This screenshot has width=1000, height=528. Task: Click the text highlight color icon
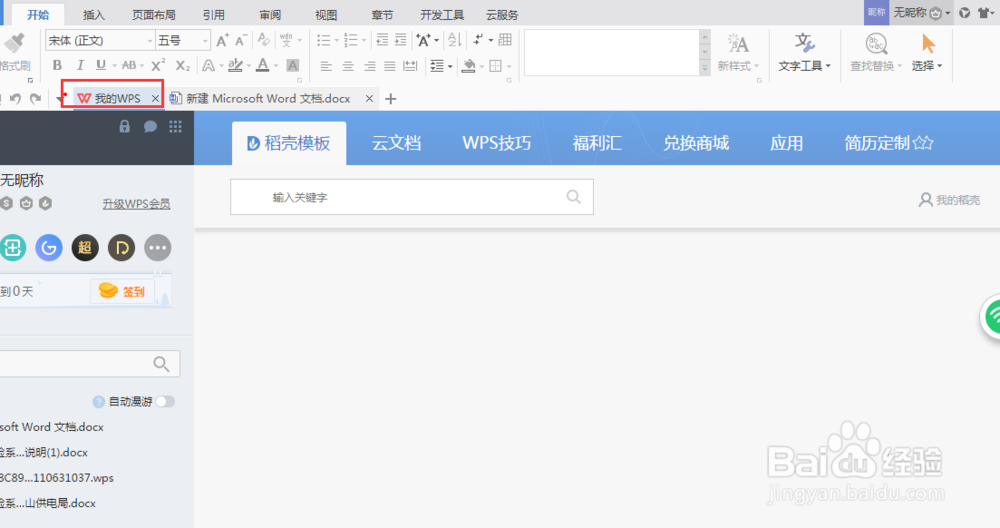click(x=235, y=65)
